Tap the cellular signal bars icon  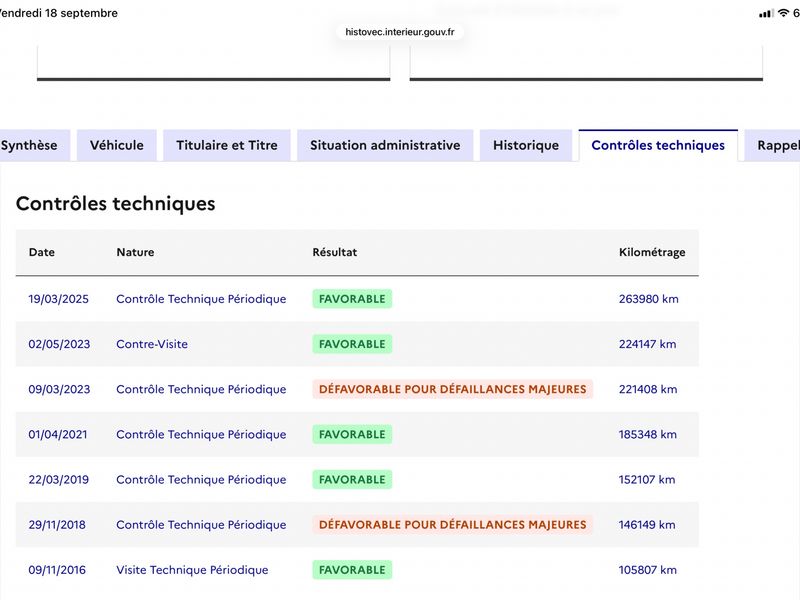(766, 14)
